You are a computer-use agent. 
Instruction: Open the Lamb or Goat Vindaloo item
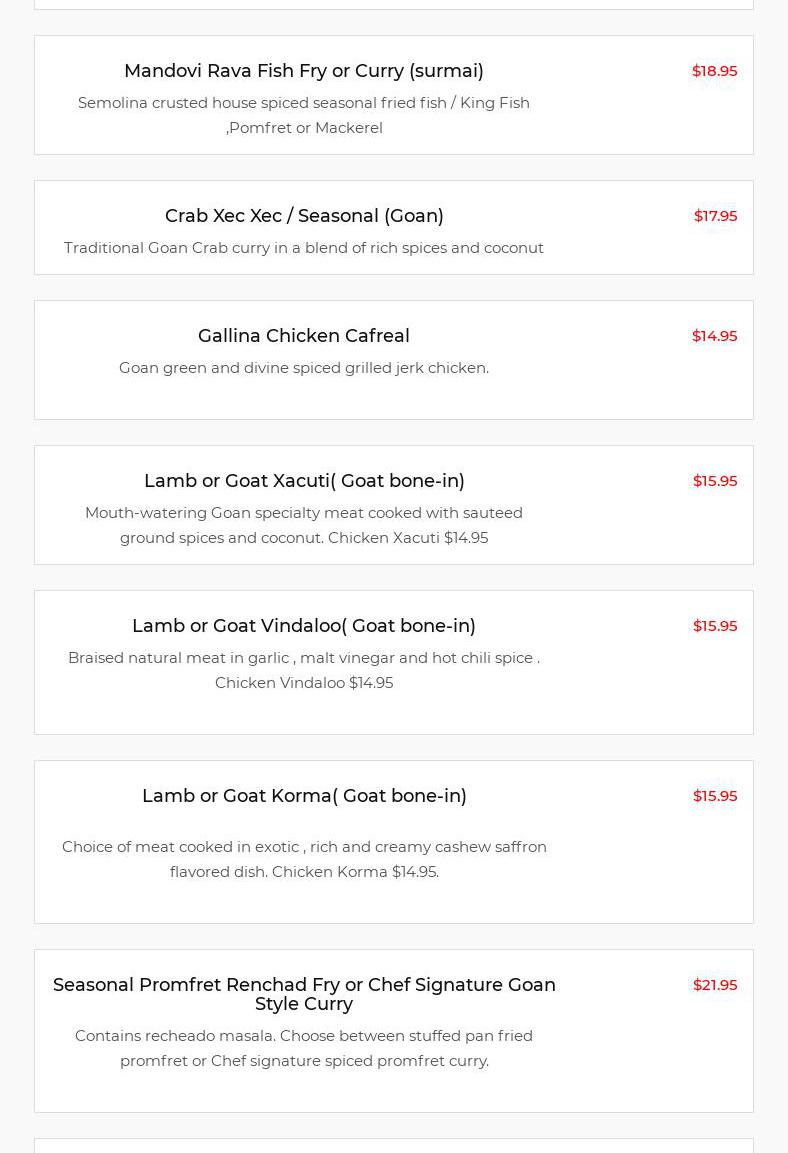pyautogui.click(x=303, y=626)
